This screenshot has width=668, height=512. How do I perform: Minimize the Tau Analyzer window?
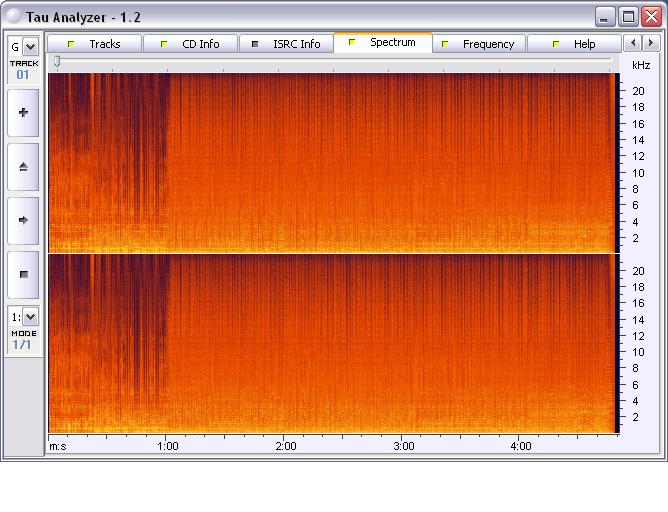coord(605,17)
